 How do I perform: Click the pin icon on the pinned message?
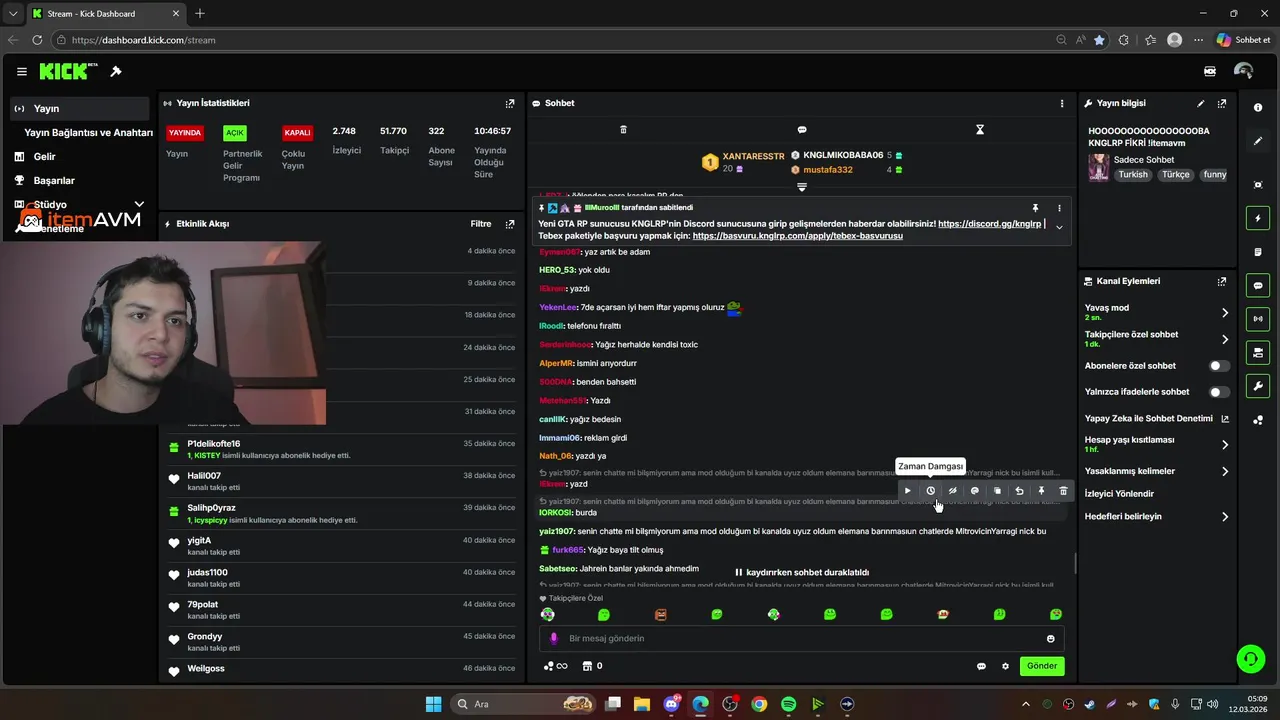tap(1035, 208)
